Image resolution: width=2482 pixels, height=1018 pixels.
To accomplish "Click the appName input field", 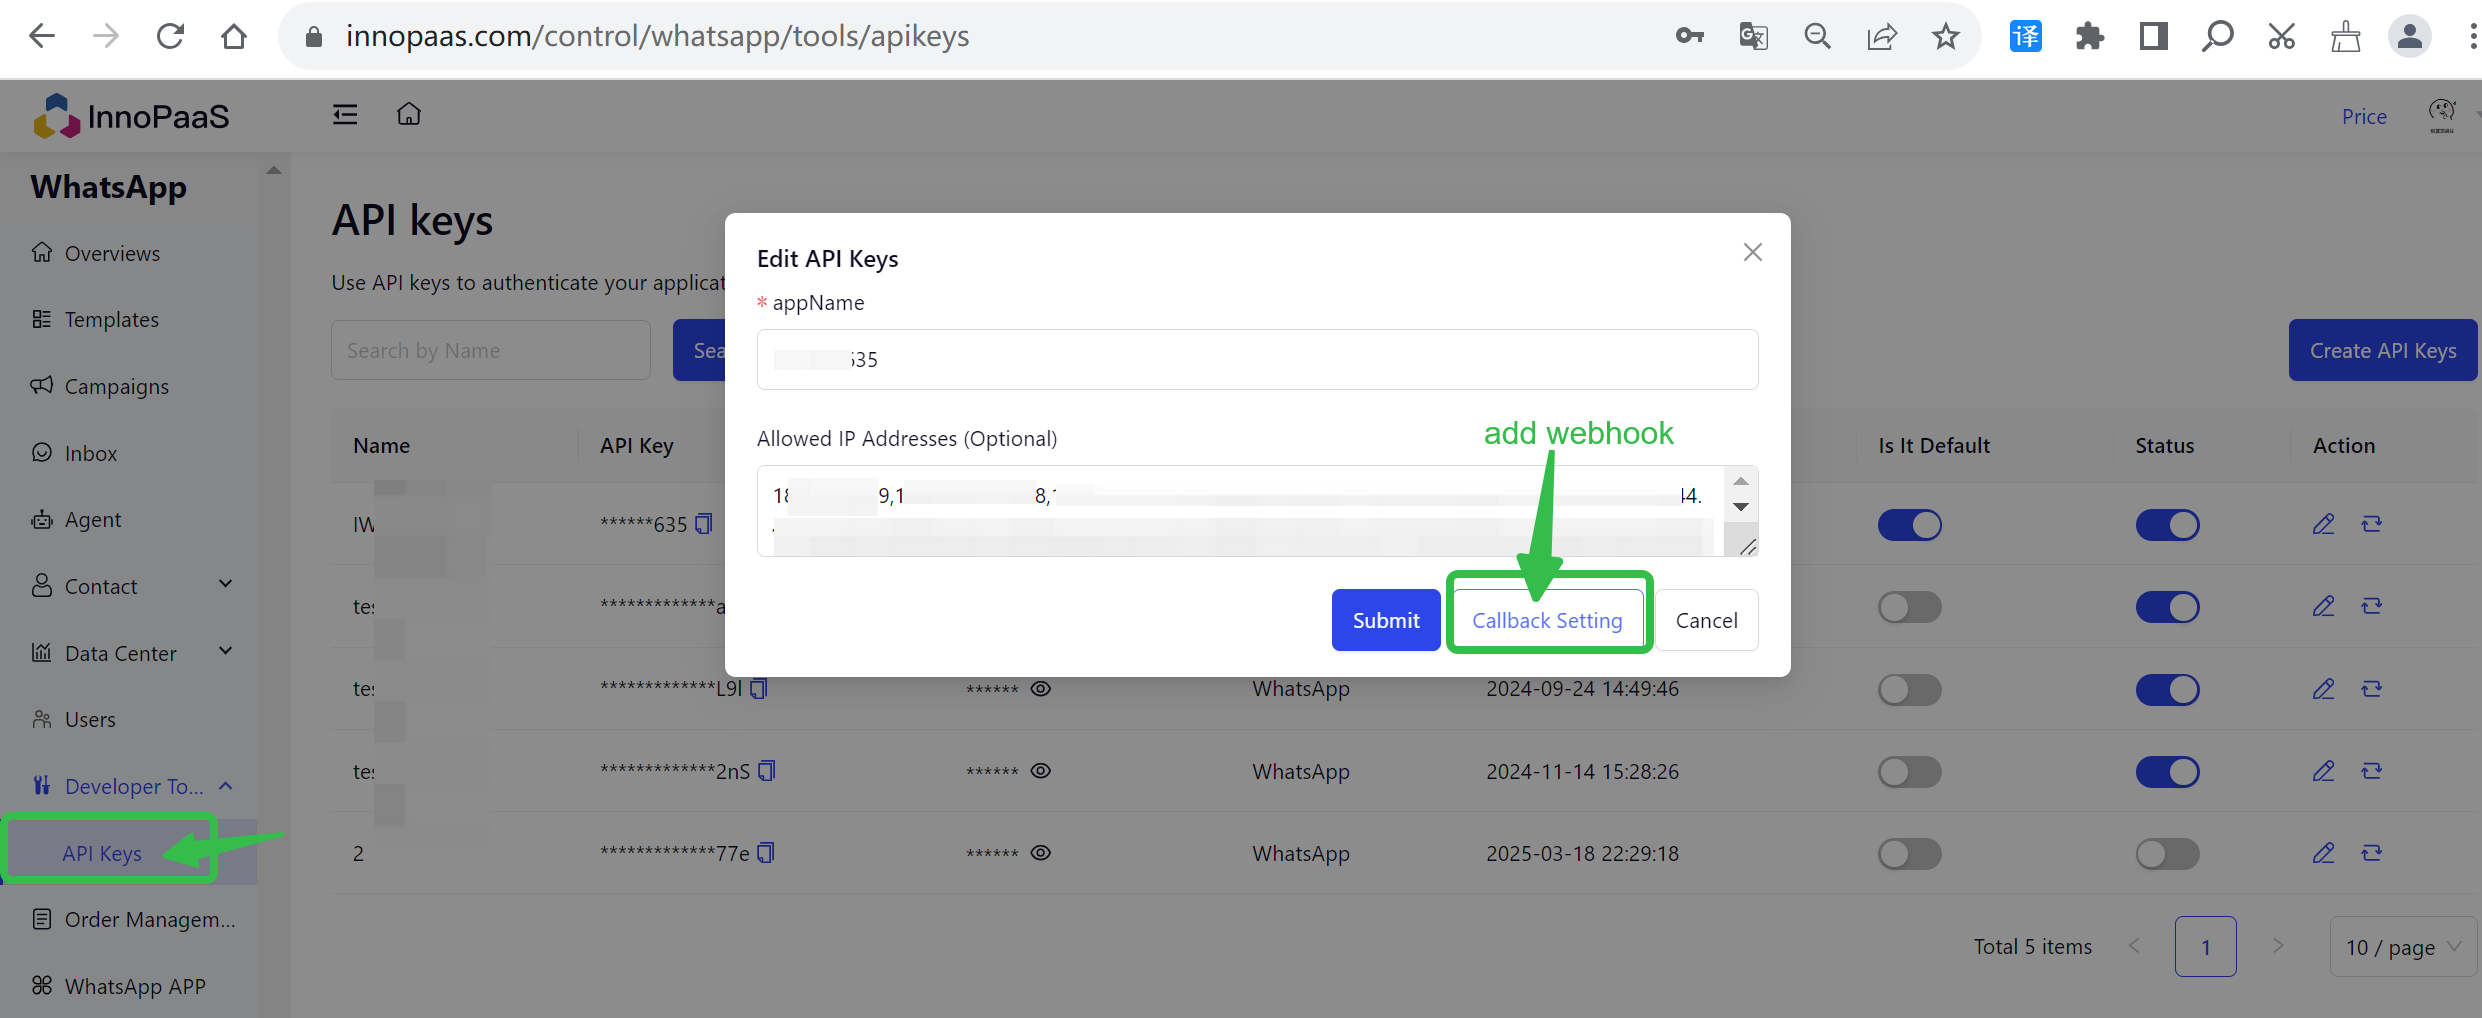I will point(1257,359).
